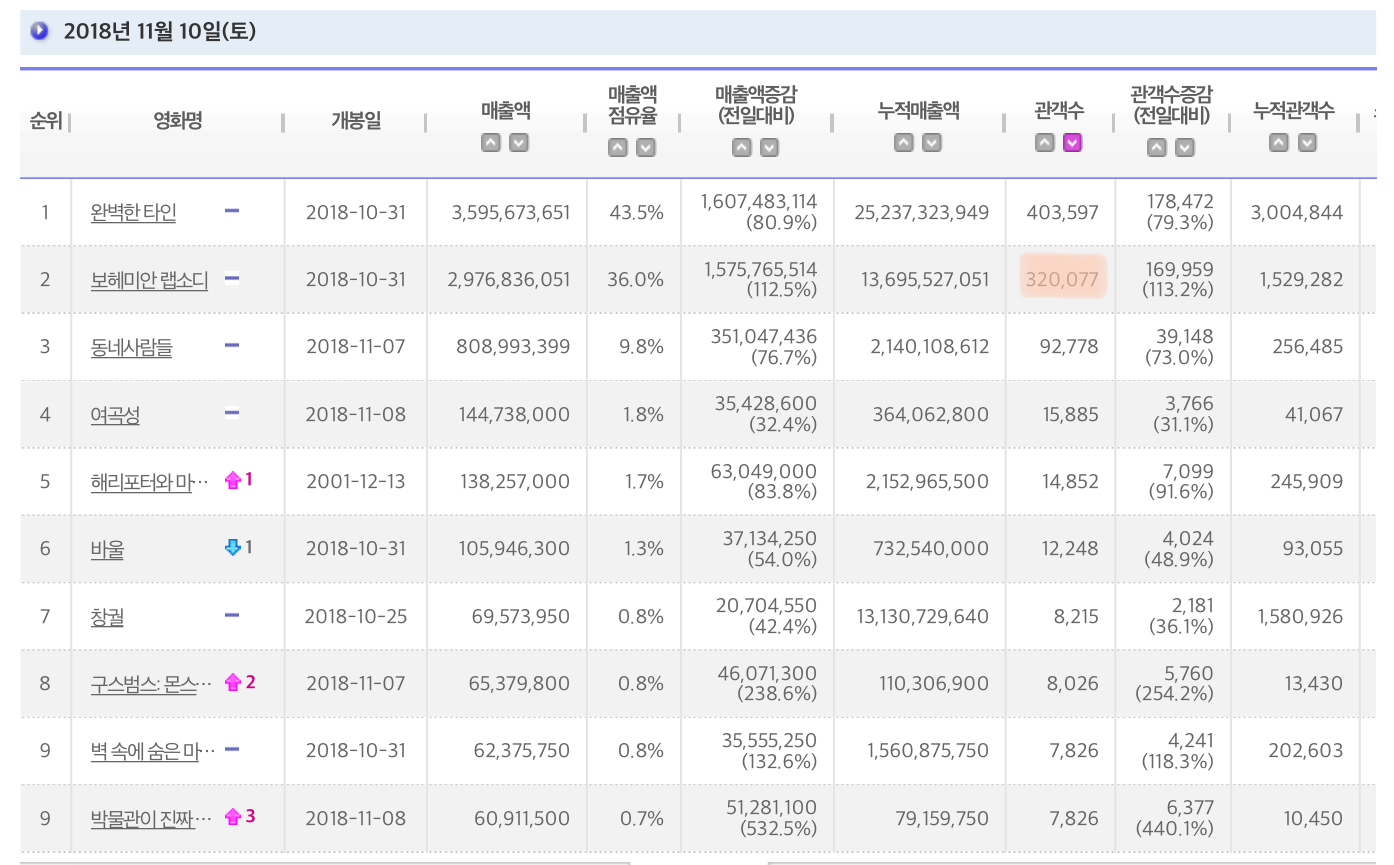Open the 보헤미안 랩소디 movie link
This screenshot has height=865, width=1394.
click(x=149, y=280)
